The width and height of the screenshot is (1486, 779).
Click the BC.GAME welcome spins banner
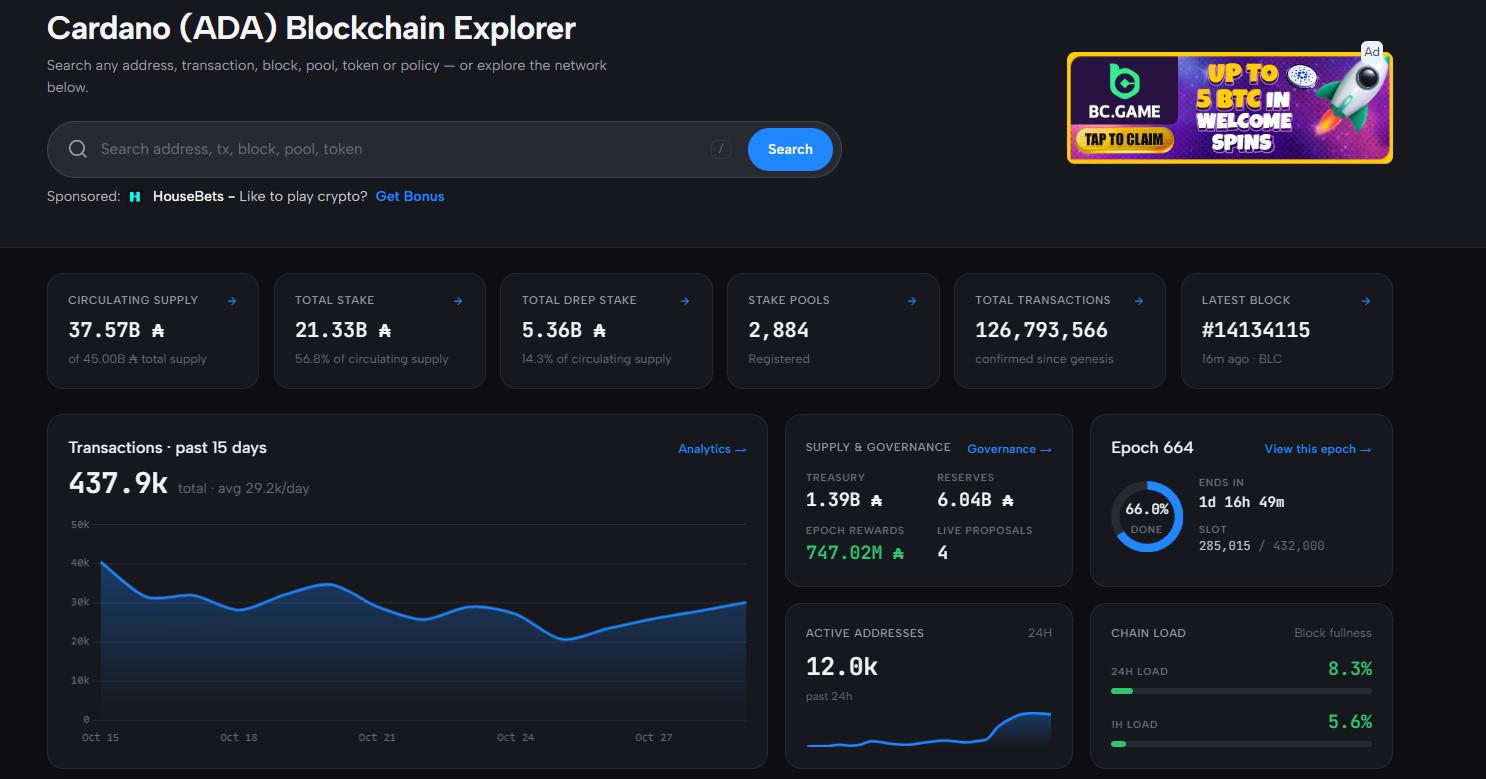tap(1230, 108)
